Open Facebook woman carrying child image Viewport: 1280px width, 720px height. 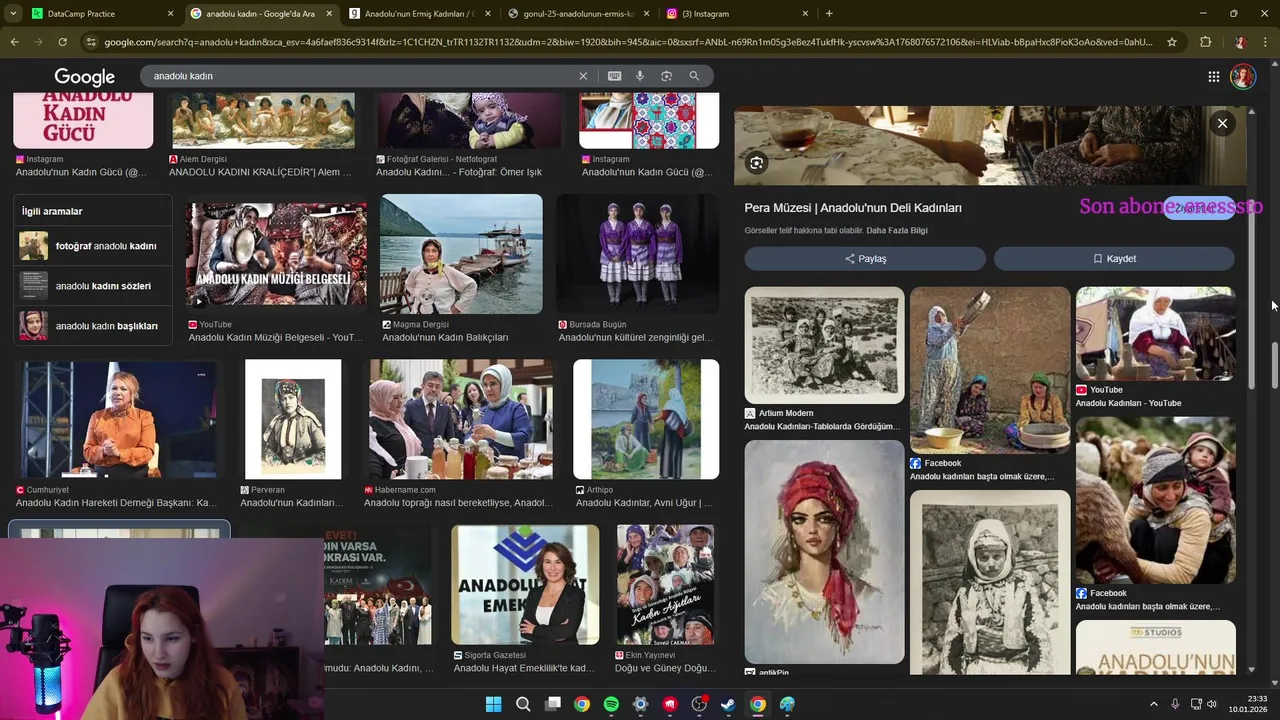coord(1155,500)
